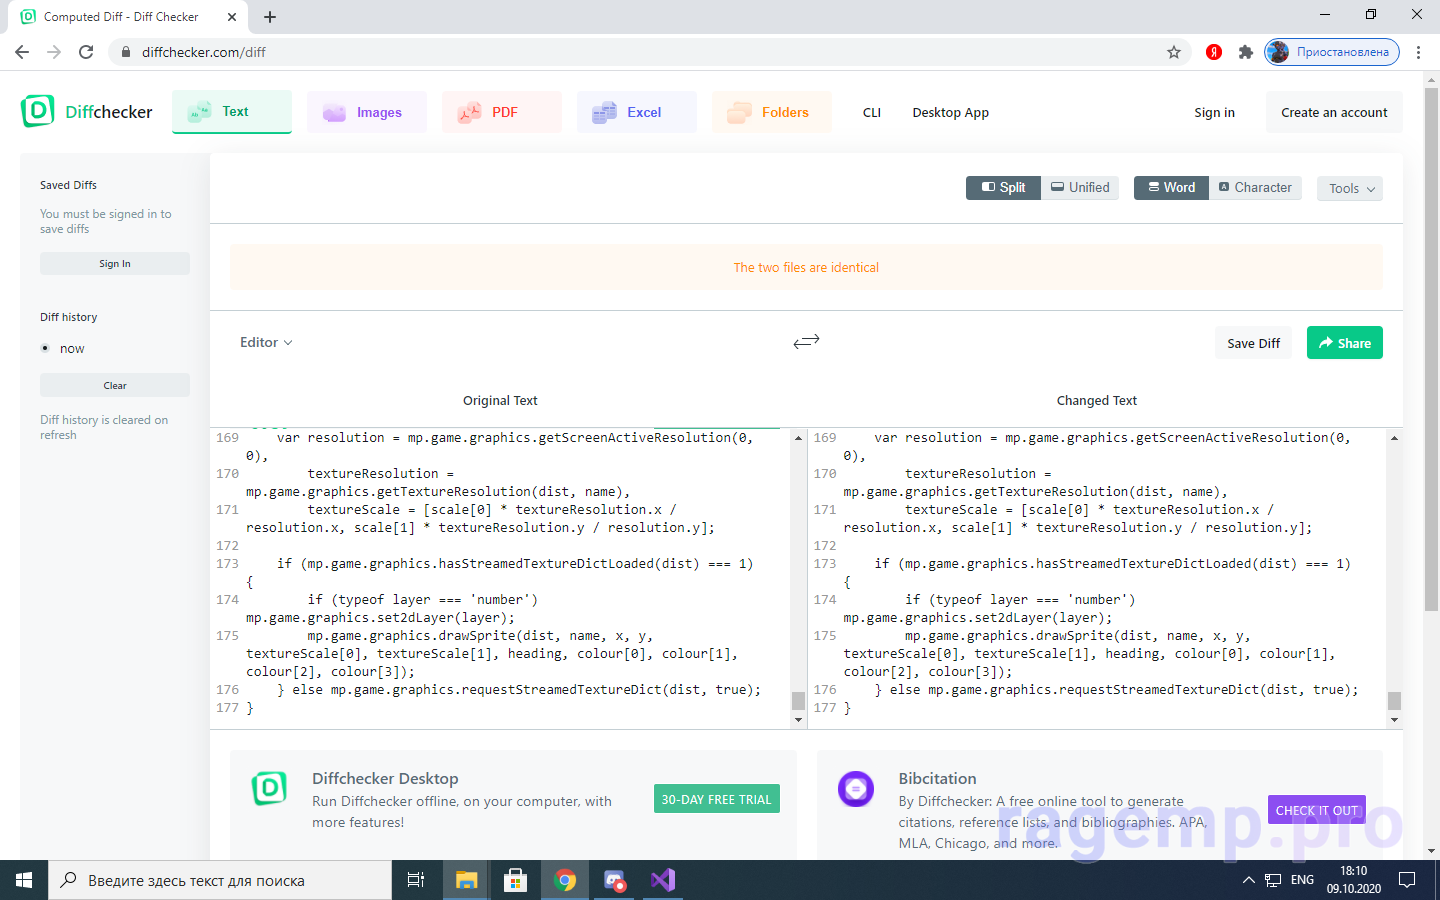
Task: Select the Split view mode
Action: point(1003,188)
